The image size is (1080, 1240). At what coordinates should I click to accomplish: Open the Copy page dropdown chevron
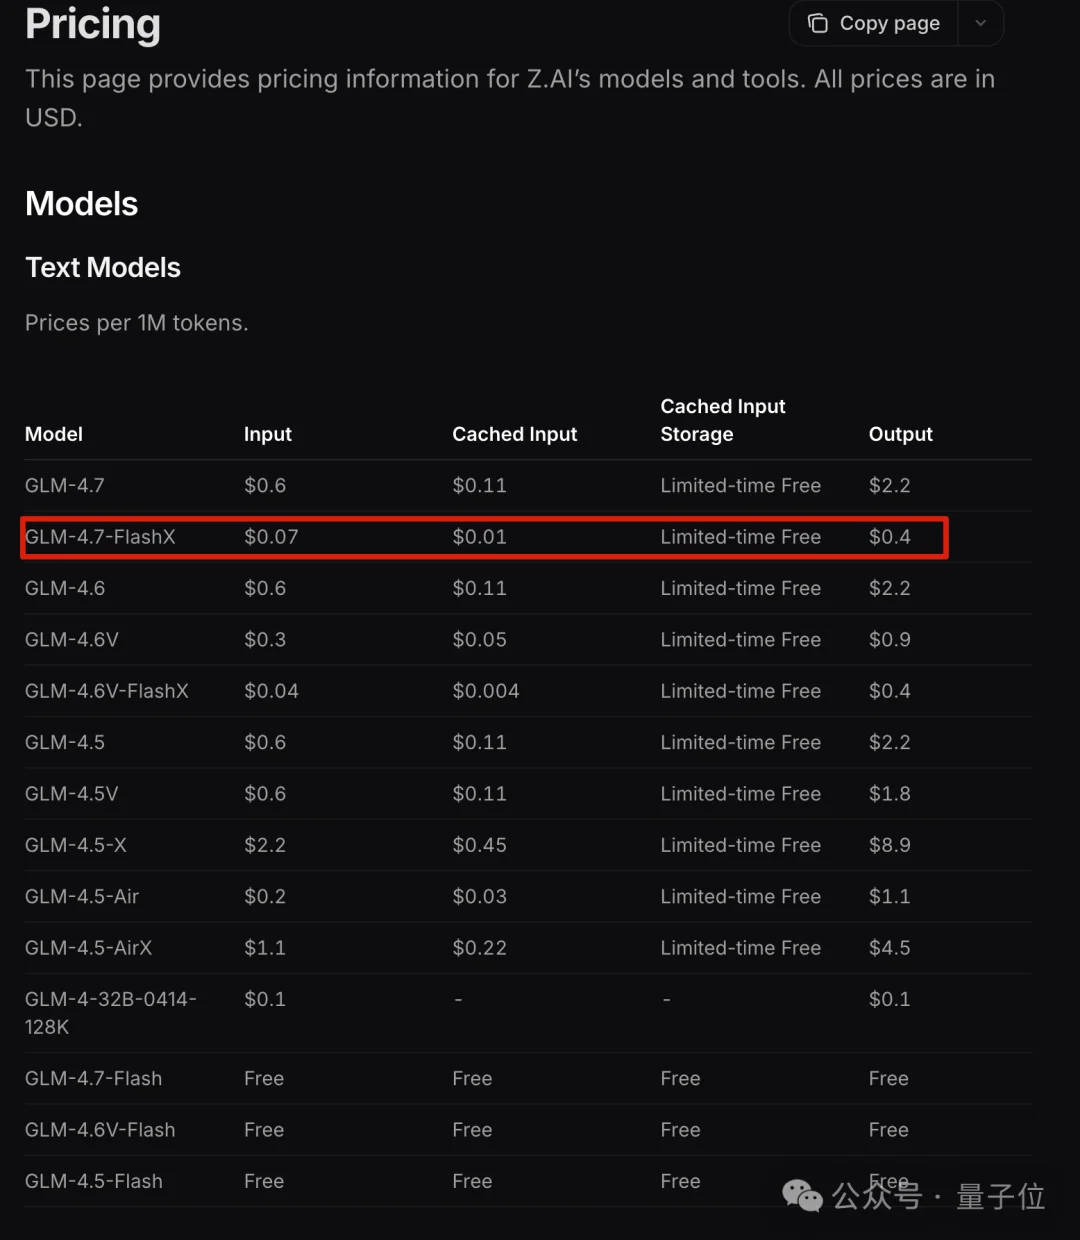(979, 22)
